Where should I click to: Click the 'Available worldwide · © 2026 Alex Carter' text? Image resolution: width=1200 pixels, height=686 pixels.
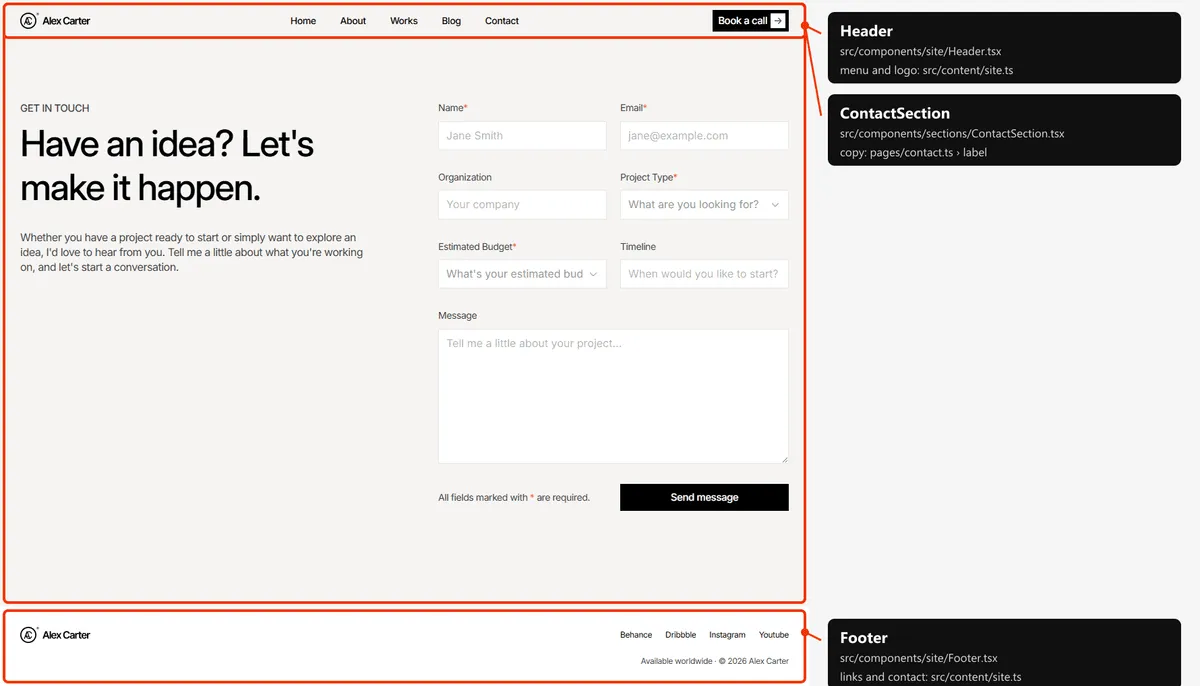coord(715,661)
